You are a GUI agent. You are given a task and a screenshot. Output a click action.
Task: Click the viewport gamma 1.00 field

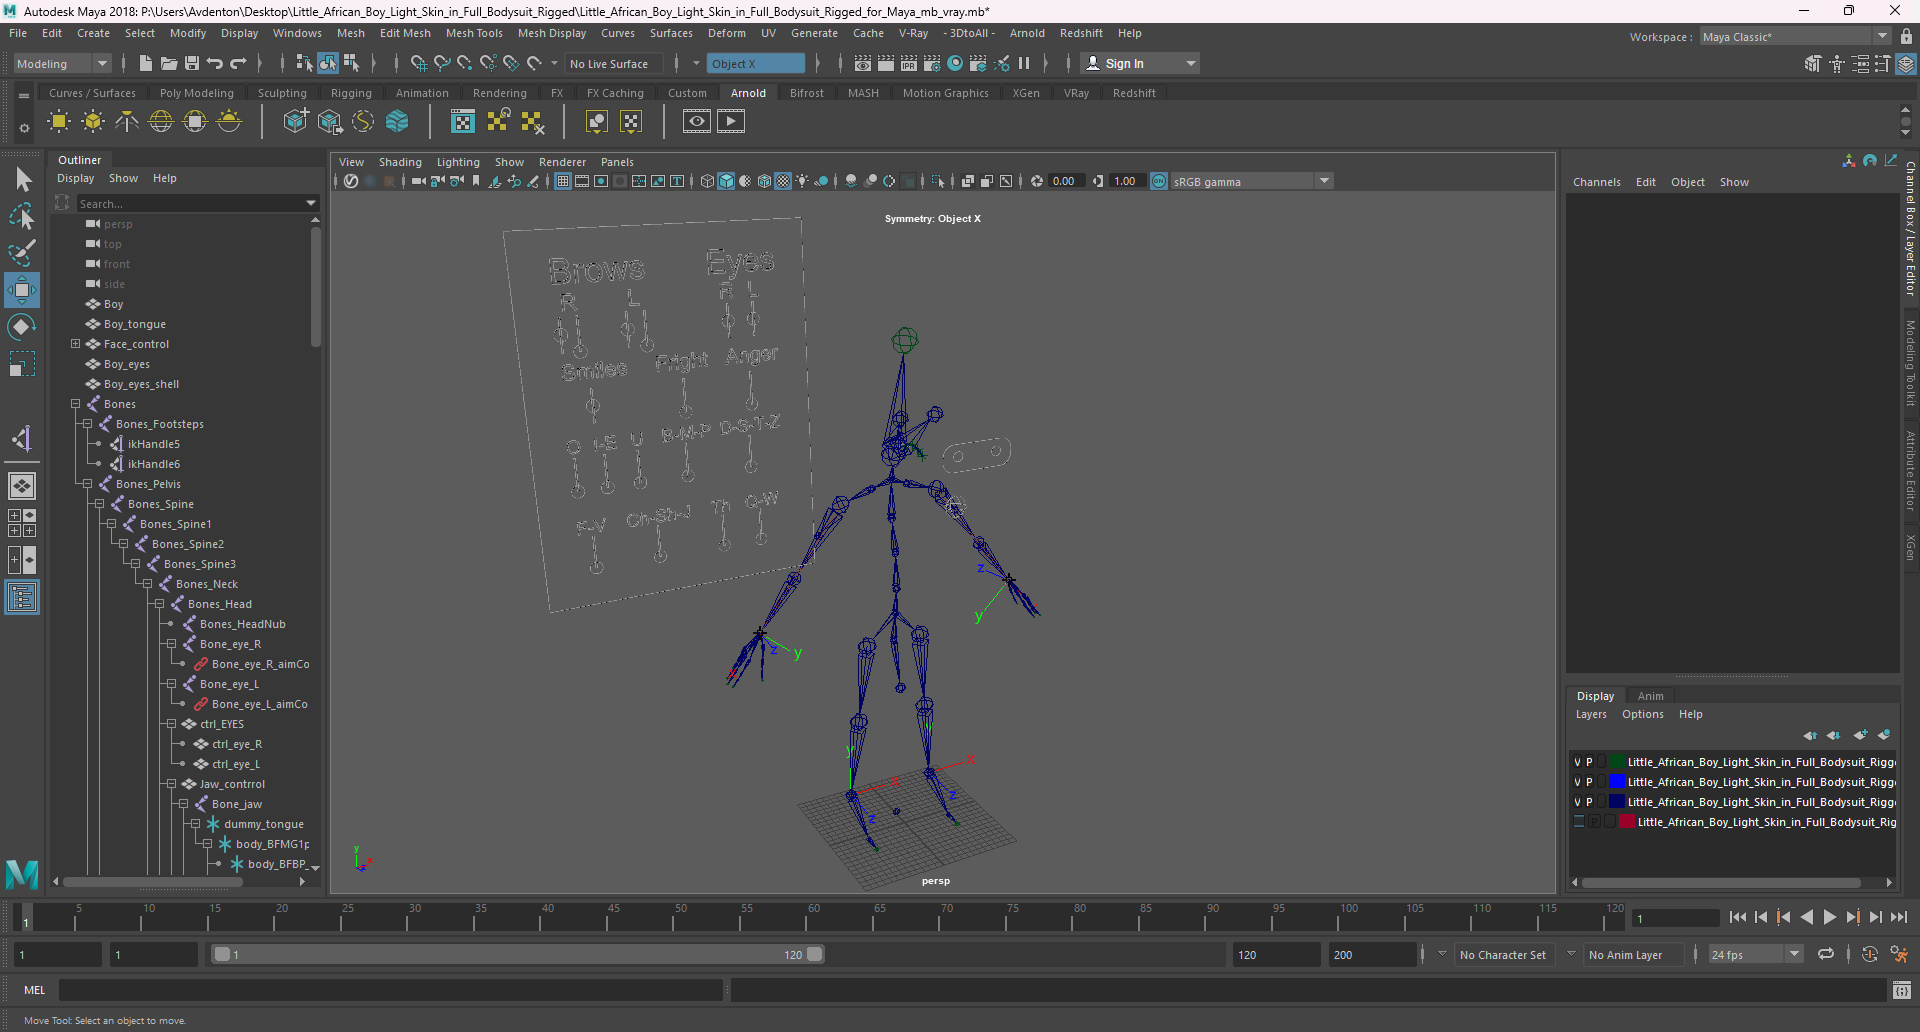[1126, 181]
